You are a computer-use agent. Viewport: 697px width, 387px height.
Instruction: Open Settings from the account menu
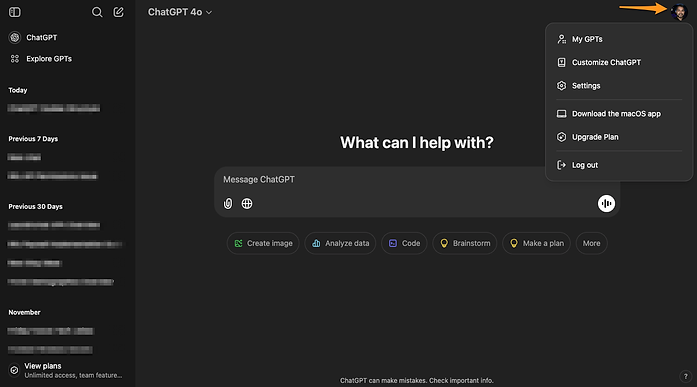(619, 86)
